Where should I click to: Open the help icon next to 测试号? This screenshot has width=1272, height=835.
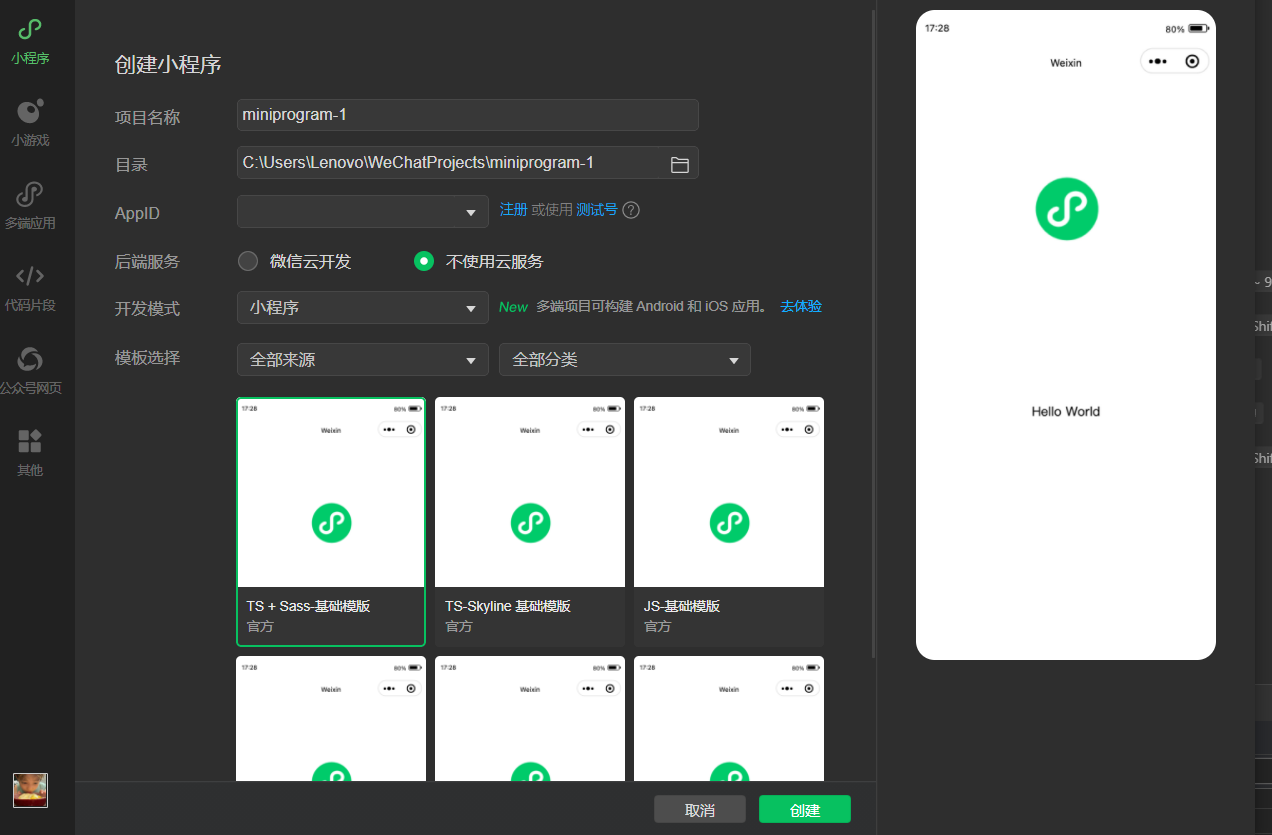click(x=631, y=210)
